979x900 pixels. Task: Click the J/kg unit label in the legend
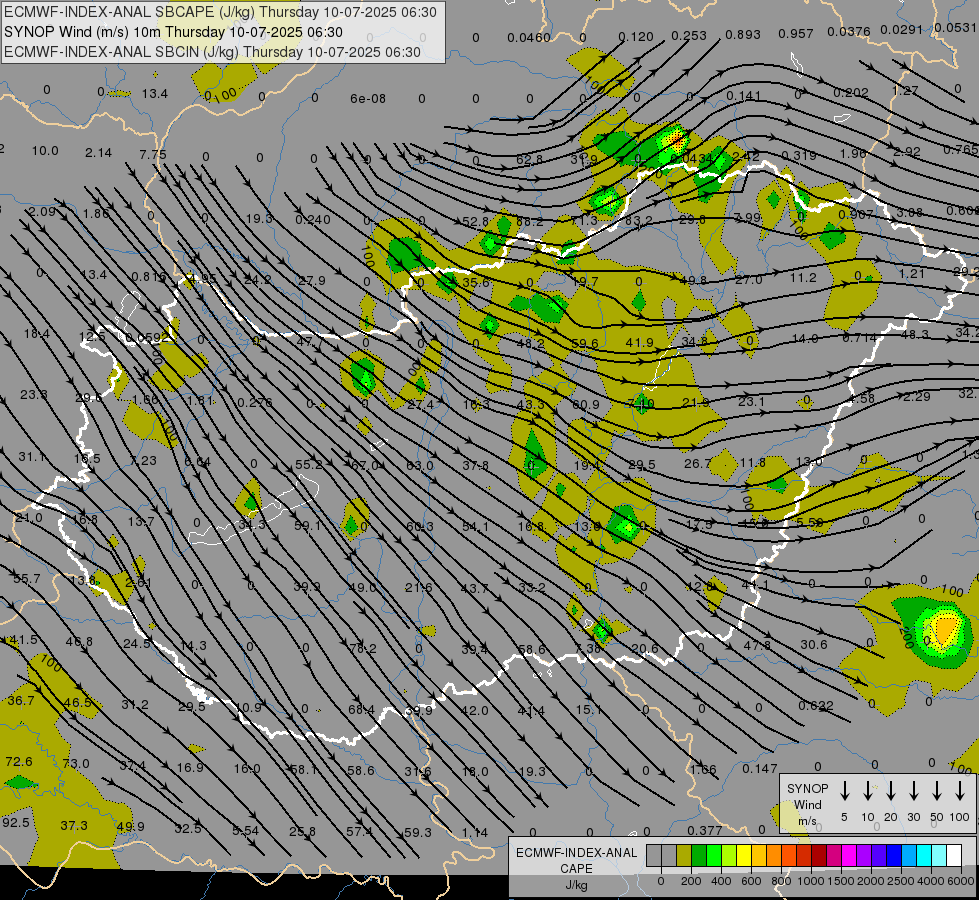[x=576, y=885]
